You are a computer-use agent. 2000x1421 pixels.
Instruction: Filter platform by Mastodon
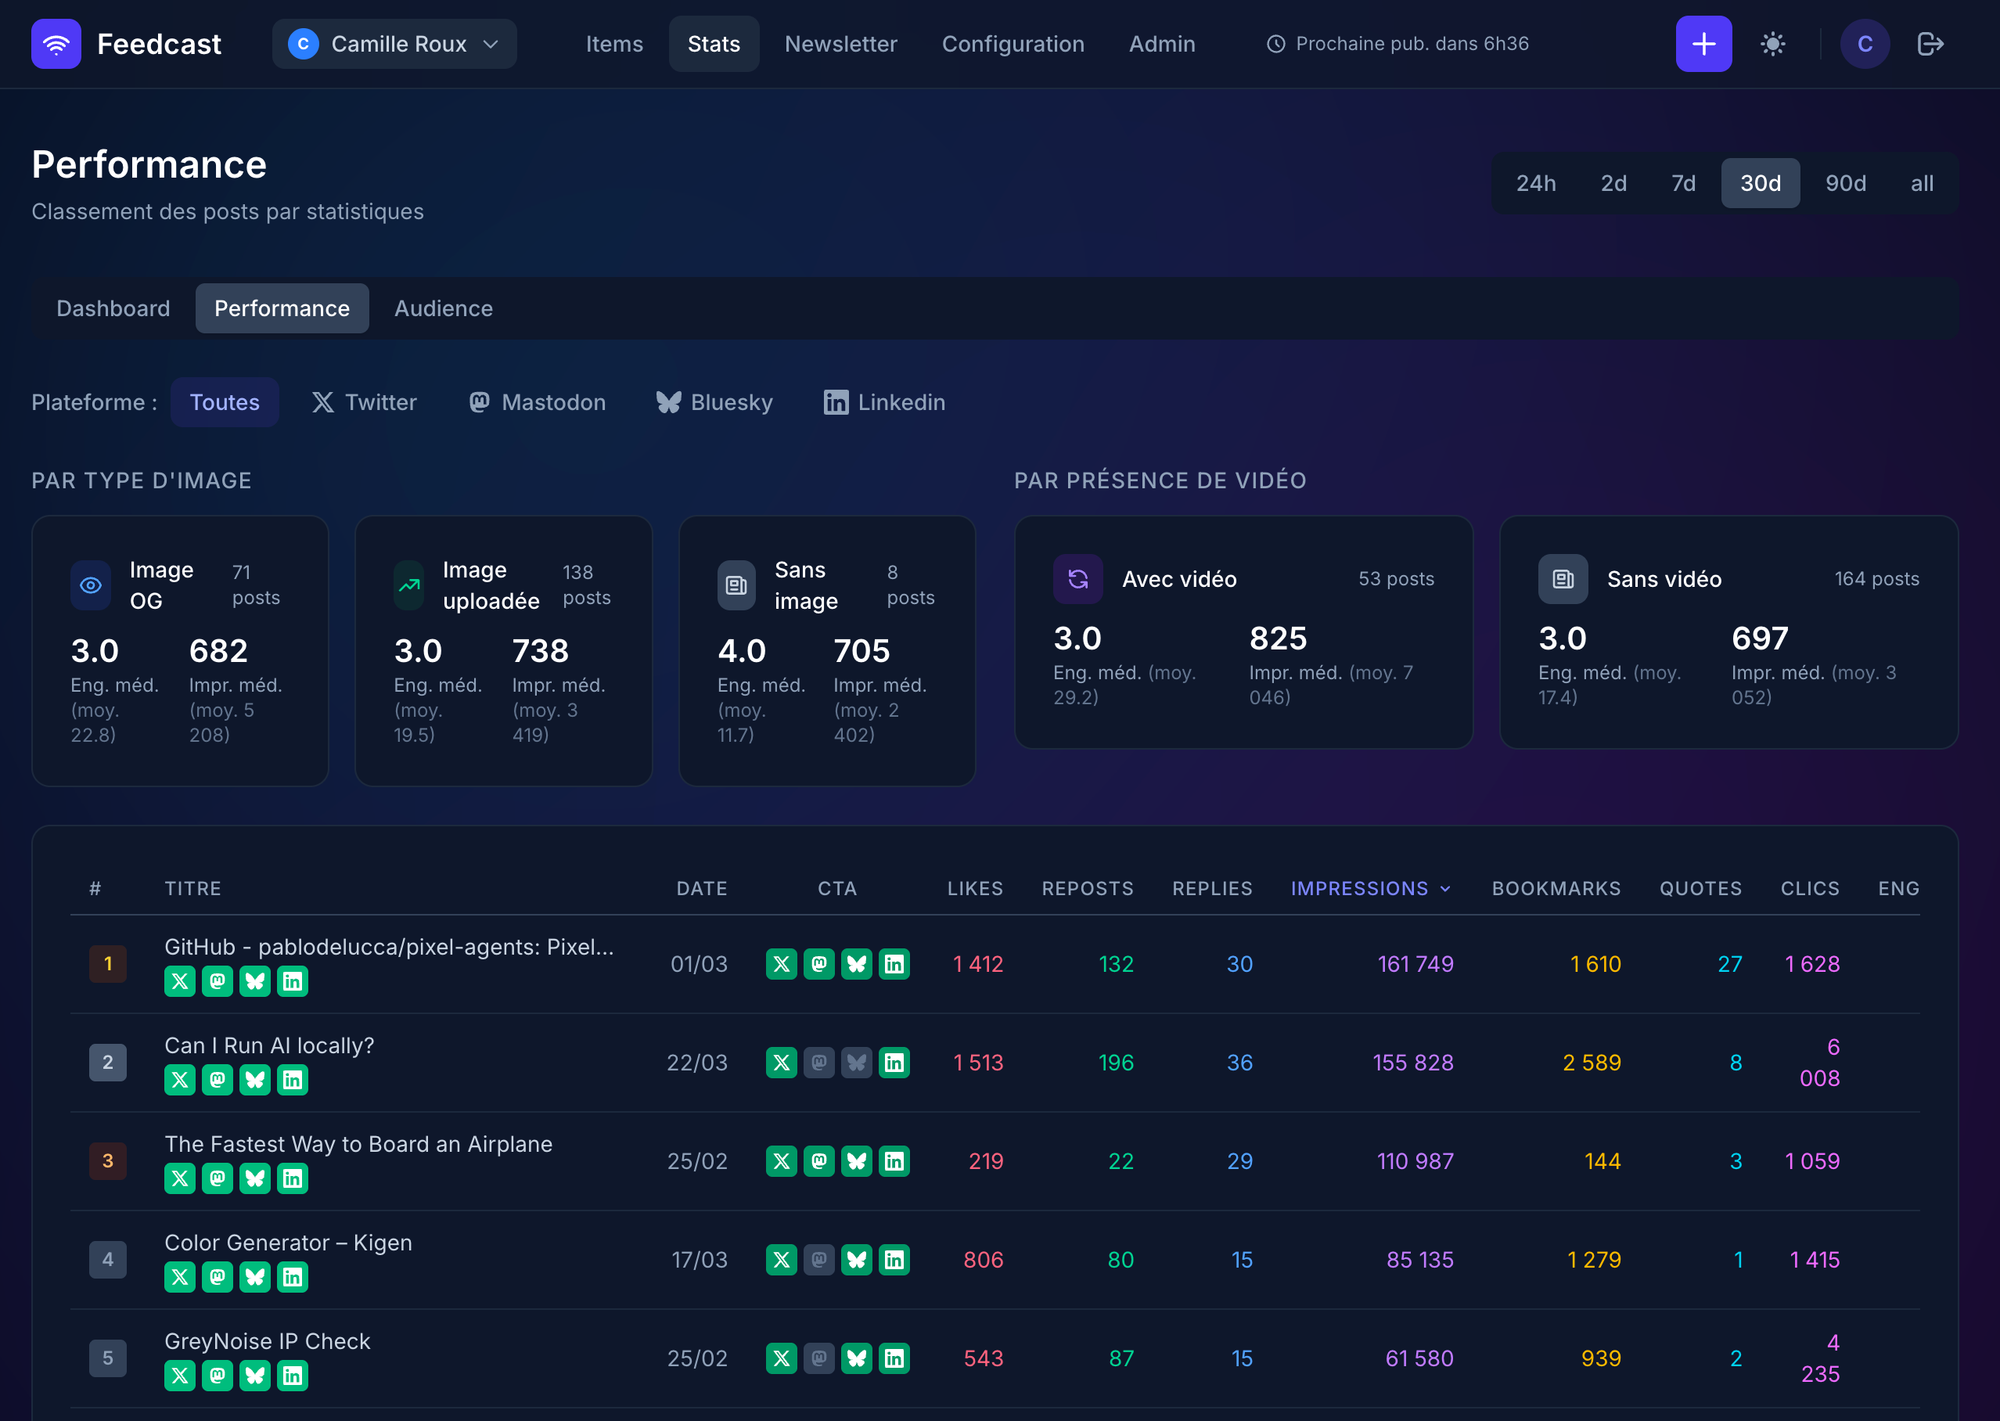pyautogui.click(x=537, y=402)
